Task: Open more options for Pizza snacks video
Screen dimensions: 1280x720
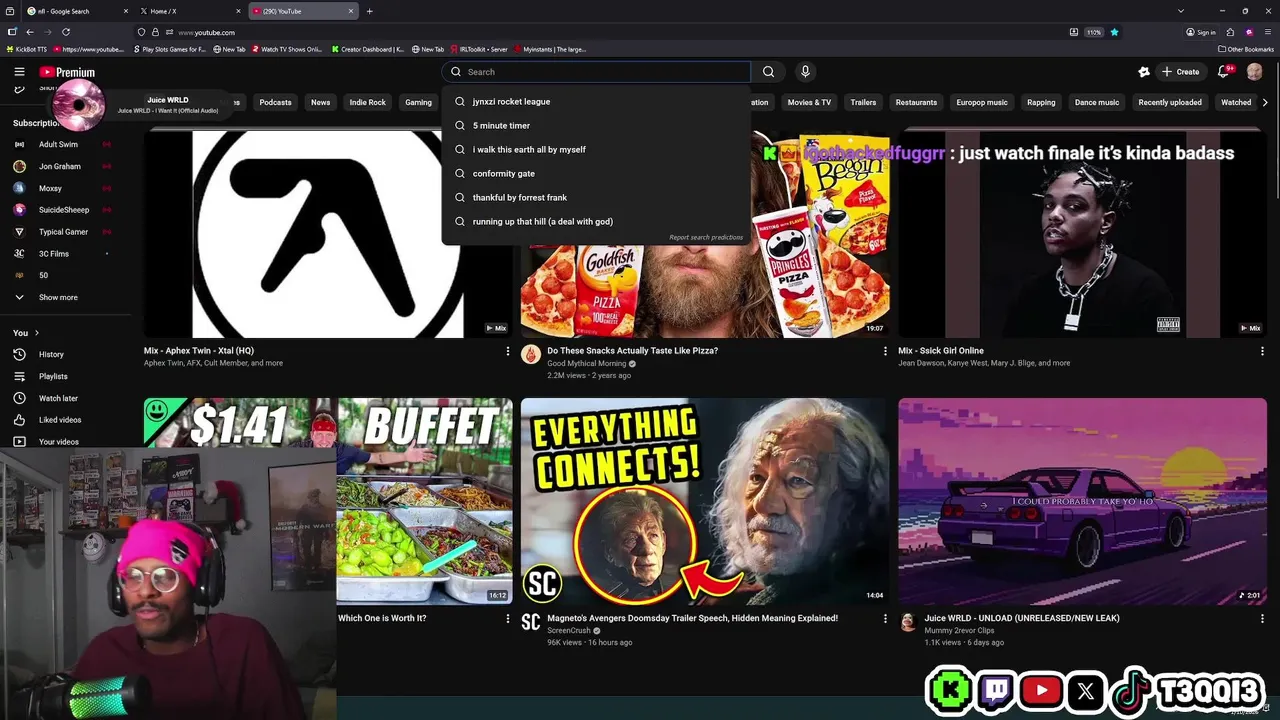Action: pyautogui.click(x=885, y=351)
